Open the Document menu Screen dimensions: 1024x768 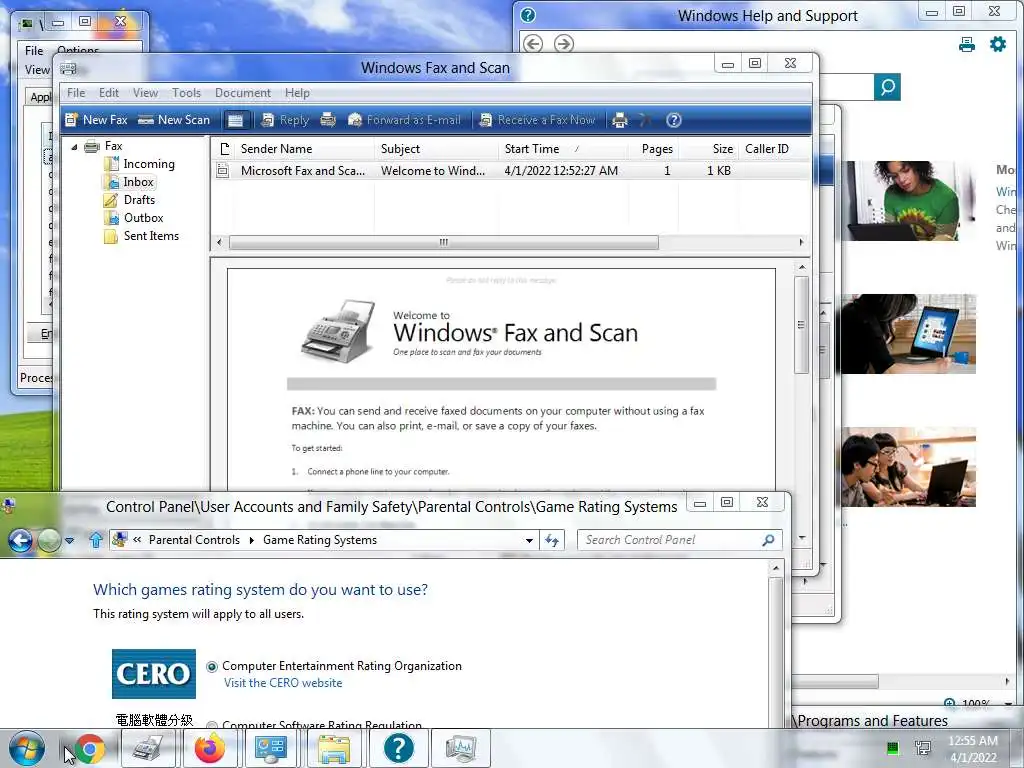point(242,93)
